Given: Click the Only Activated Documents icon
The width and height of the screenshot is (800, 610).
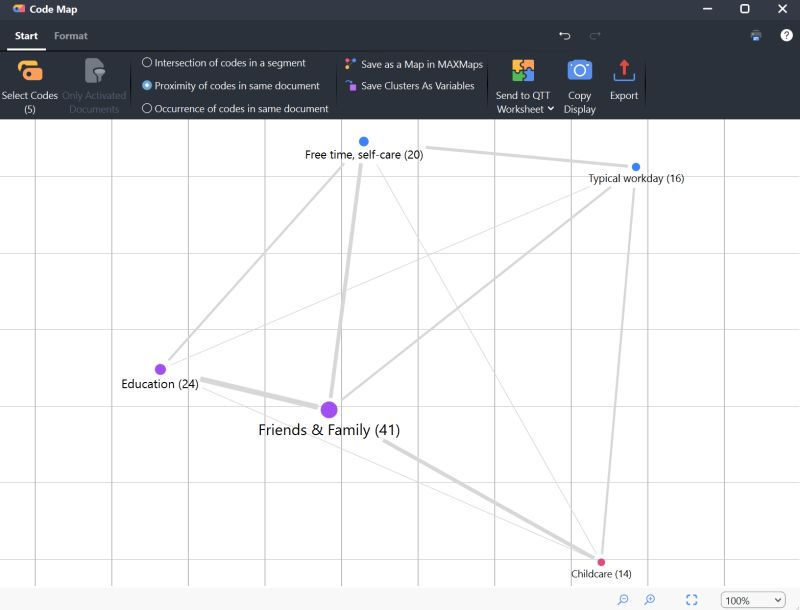Looking at the screenshot, I should [x=94, y=70].
